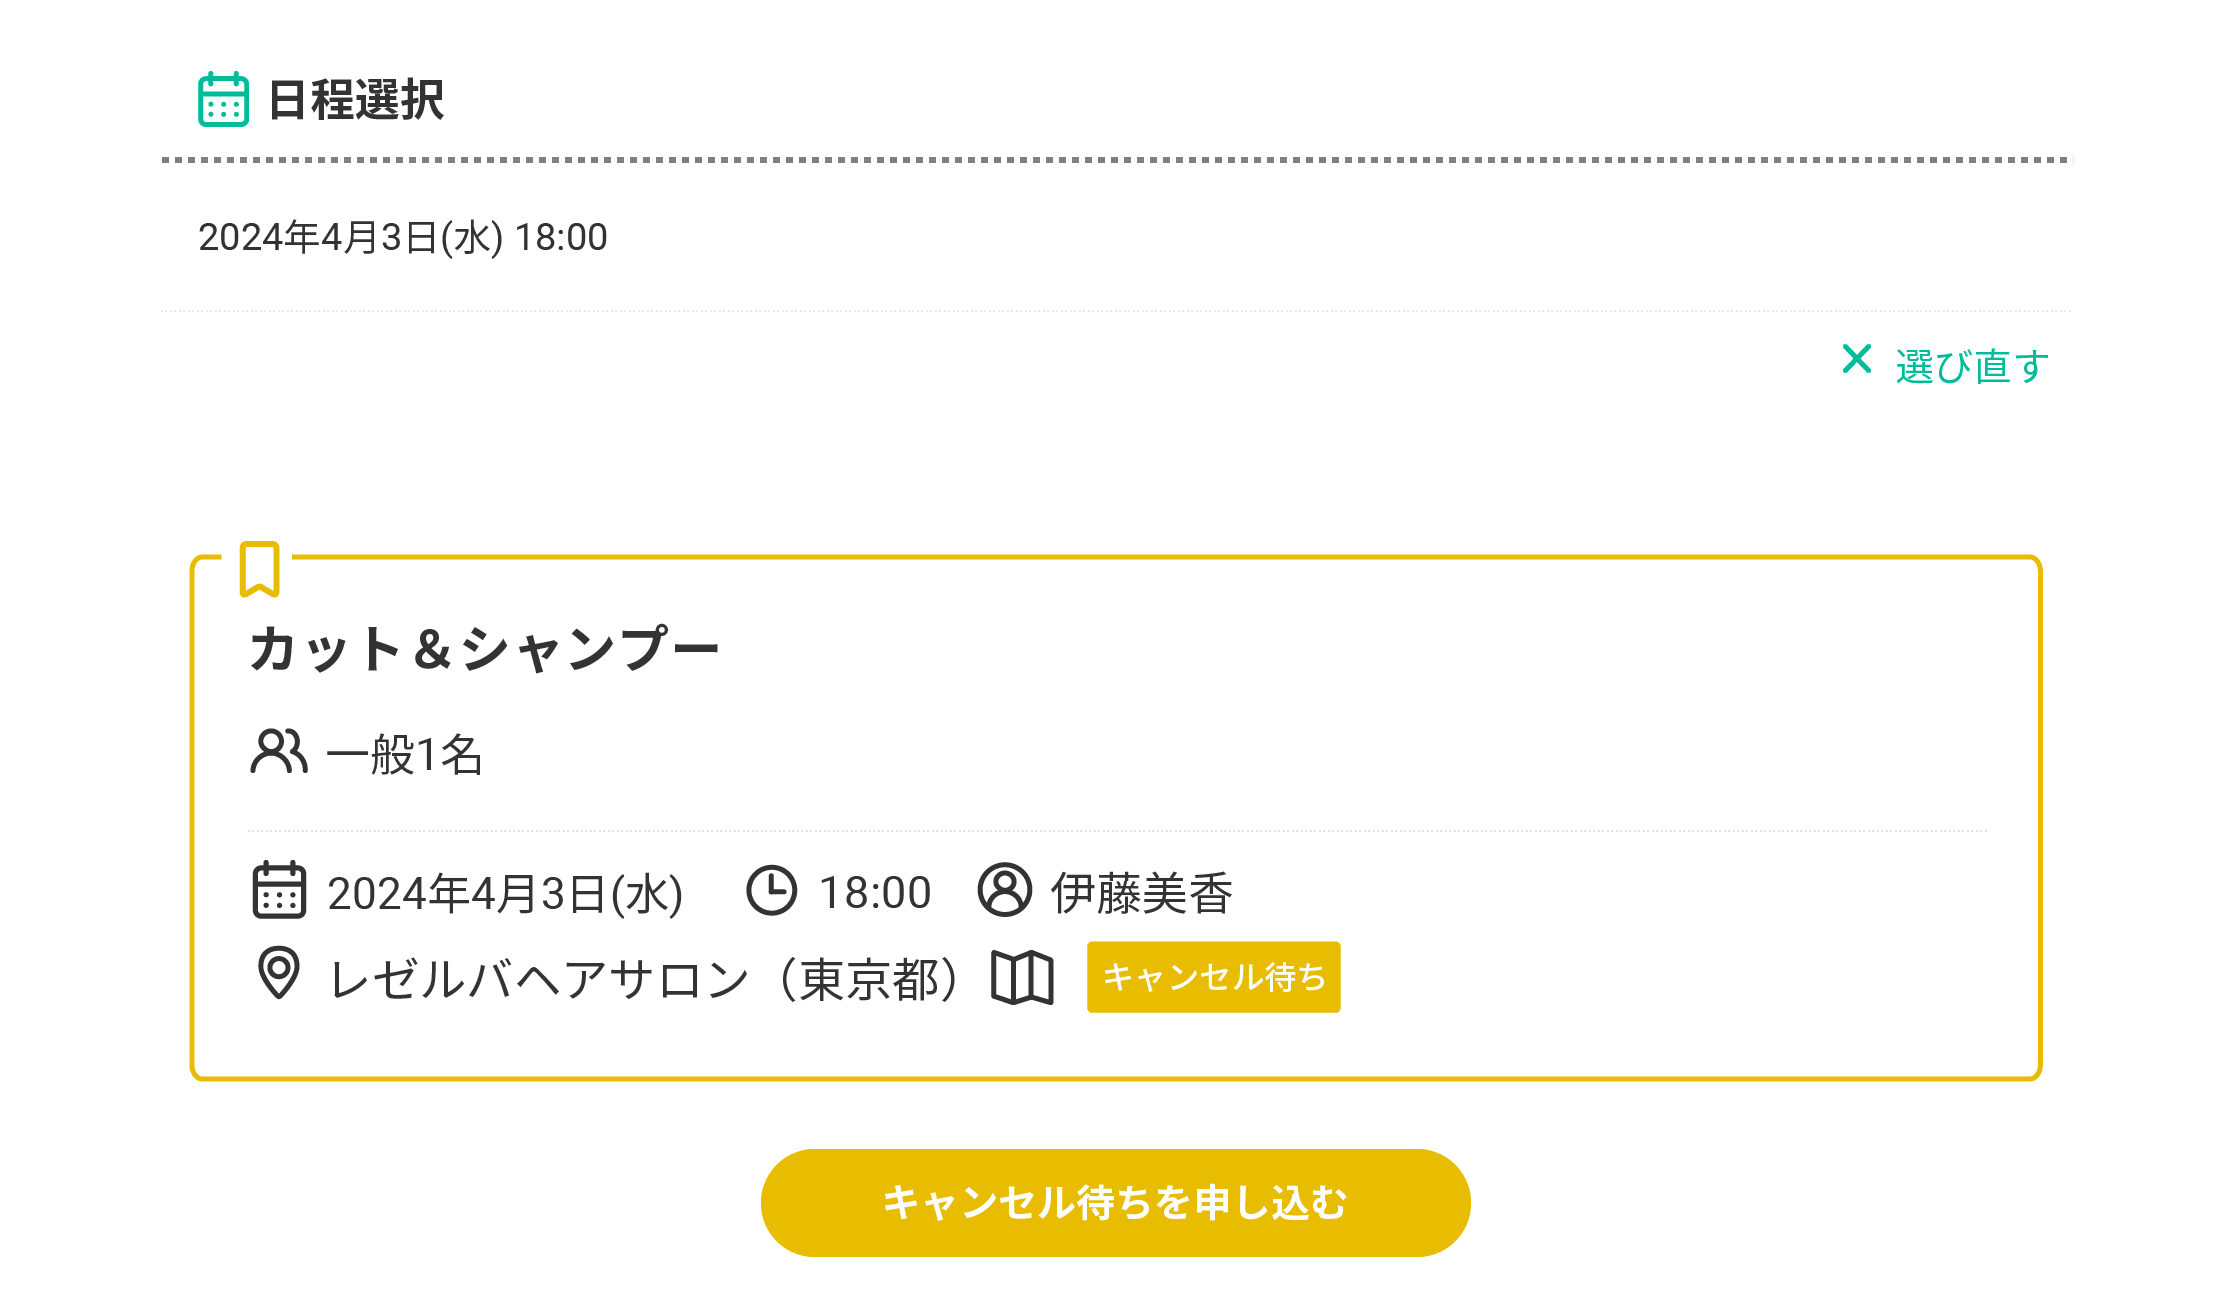This screenshot has width=2240, height=1314.
Task: Click the people icon beside 一般1名
Action: 278,752
